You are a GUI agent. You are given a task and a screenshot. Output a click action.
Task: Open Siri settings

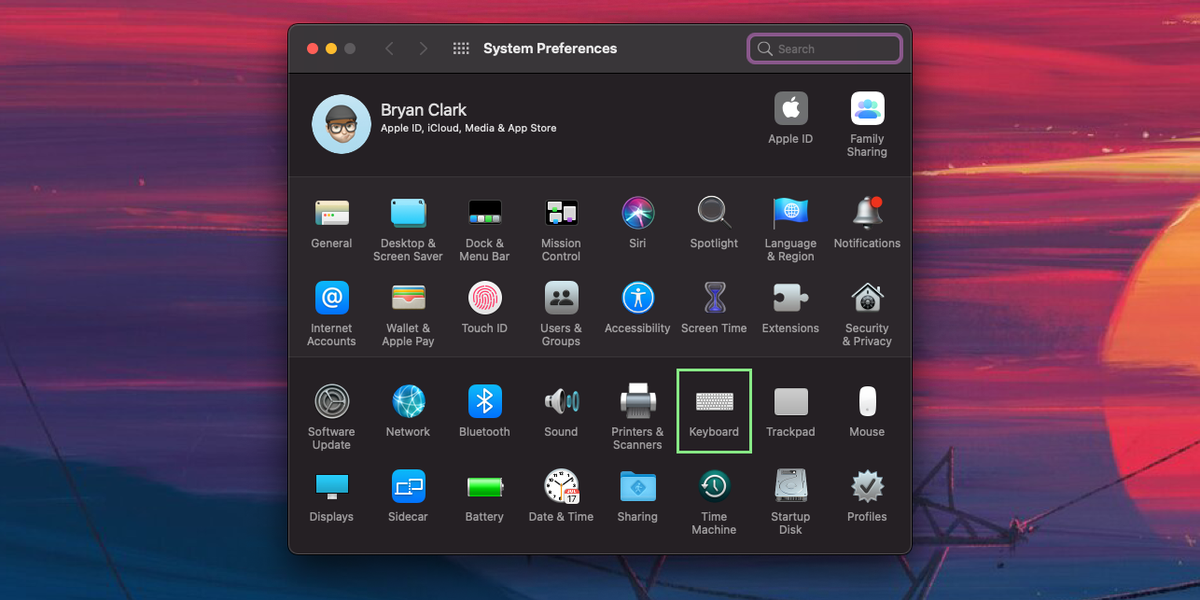pyautogui.click(x=637, y=214)
